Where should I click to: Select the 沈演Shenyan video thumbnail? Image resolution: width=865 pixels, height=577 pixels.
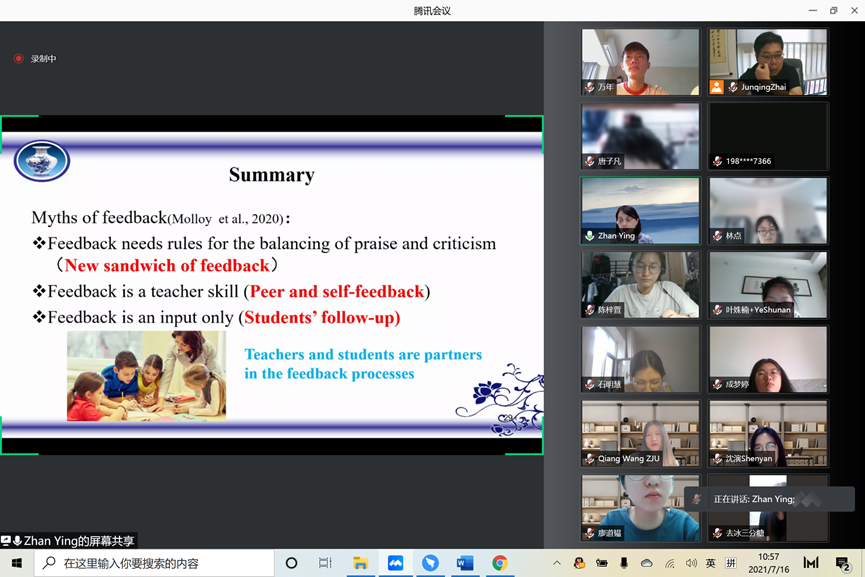click(768, 433)
